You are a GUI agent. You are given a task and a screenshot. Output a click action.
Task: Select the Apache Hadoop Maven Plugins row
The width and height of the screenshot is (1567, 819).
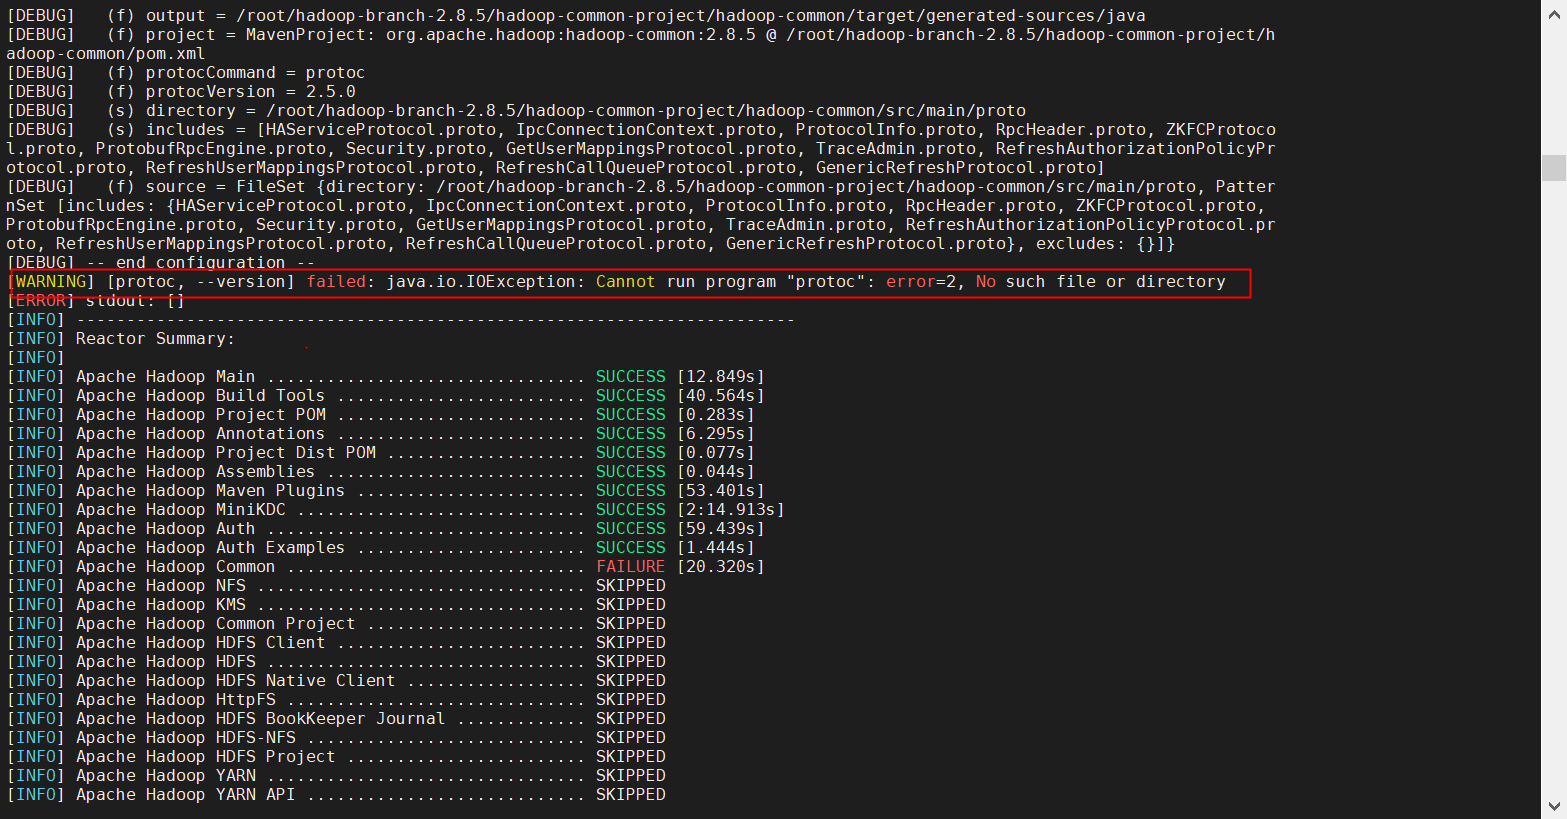point(386,491)
